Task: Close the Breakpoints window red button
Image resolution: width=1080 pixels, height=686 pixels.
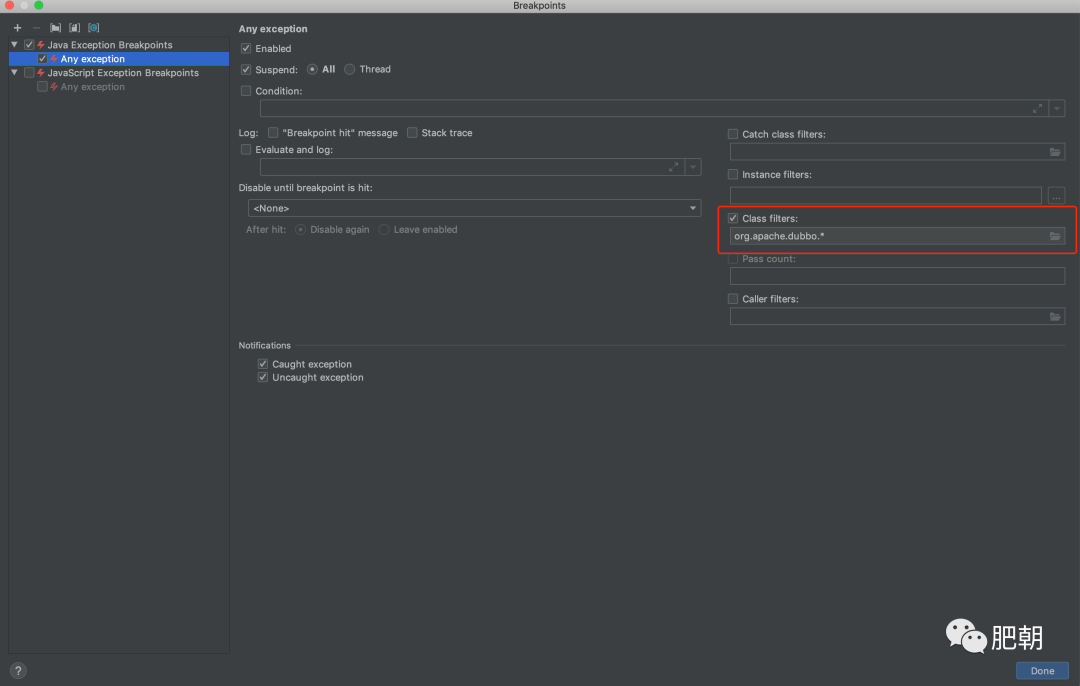Action: pos(10,6)
